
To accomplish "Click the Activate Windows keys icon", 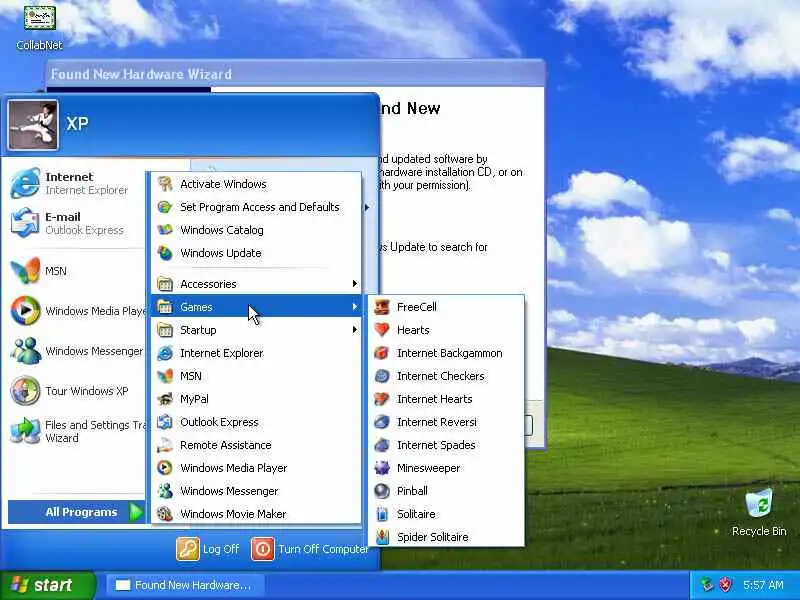I will [165, 184].
